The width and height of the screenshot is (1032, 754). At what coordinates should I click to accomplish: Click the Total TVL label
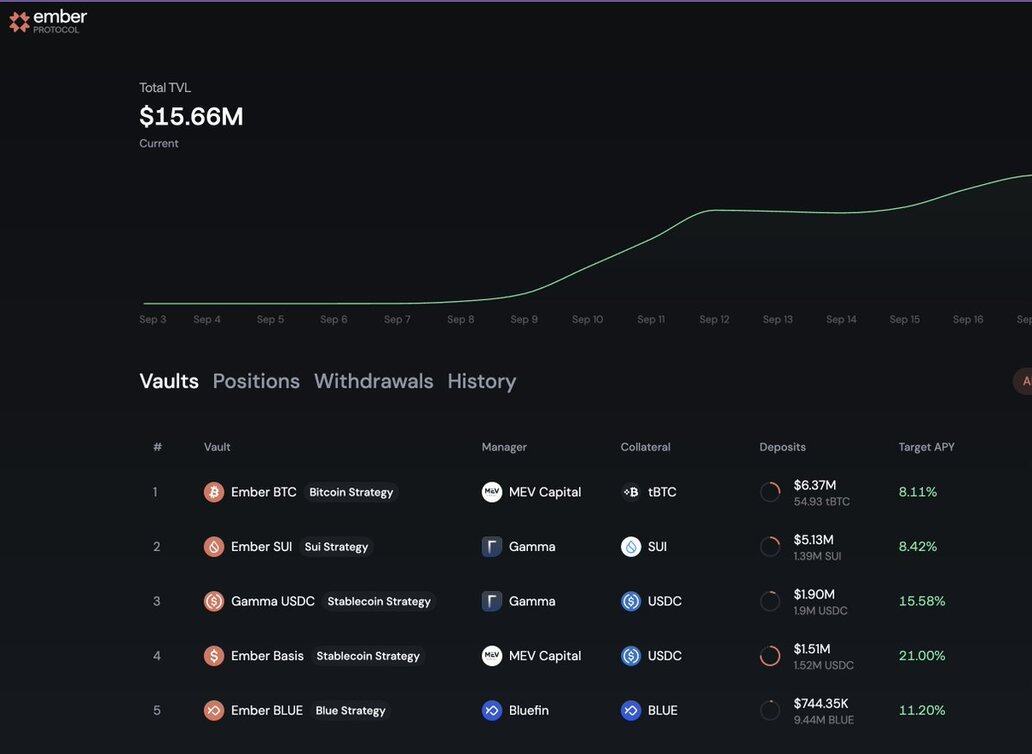click(x=165, y=88)
